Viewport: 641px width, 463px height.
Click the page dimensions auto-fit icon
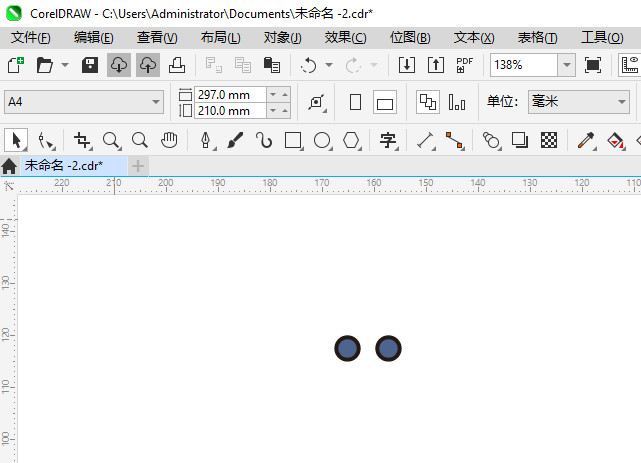click(317, 102)
